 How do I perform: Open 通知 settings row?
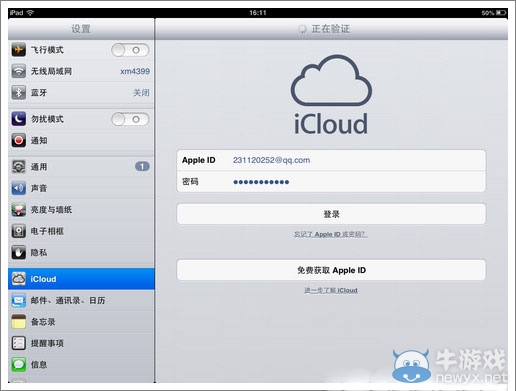click(81, 140)
